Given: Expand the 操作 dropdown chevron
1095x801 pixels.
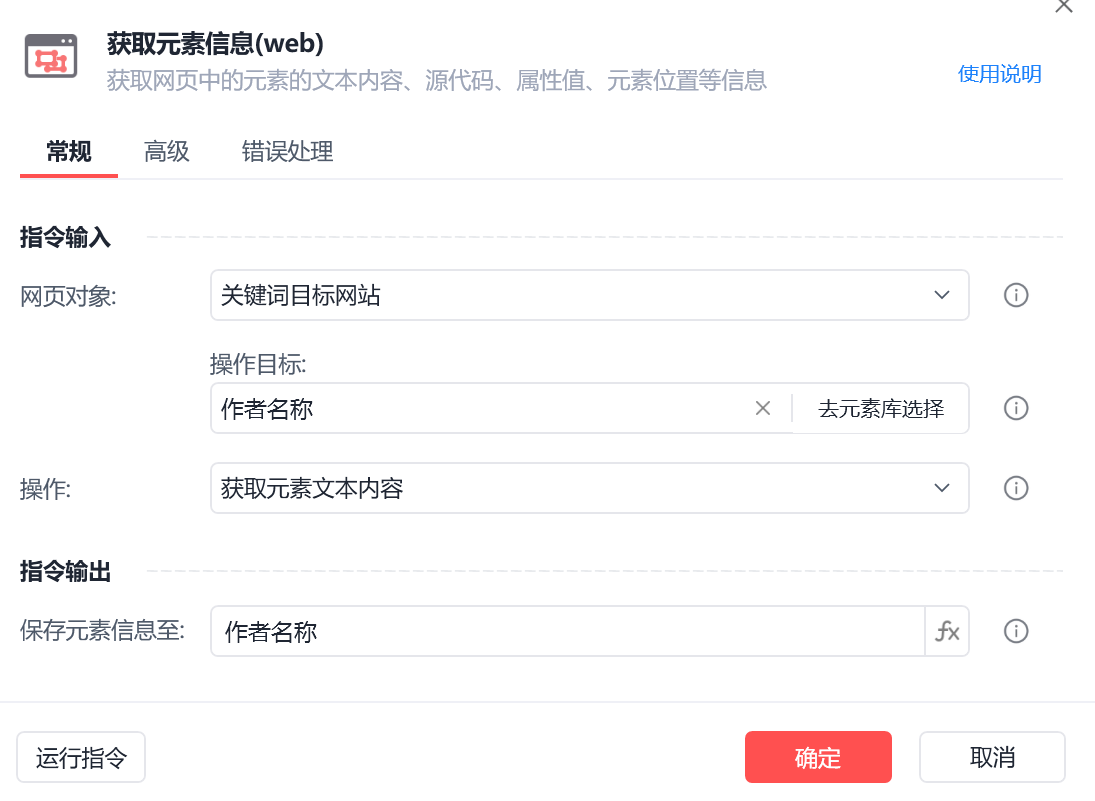Looking at the screenshot, I should point(941,488).
